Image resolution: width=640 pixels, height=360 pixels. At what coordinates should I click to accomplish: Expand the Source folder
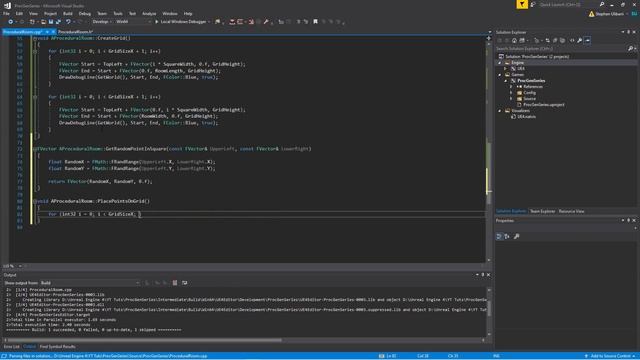511,99
